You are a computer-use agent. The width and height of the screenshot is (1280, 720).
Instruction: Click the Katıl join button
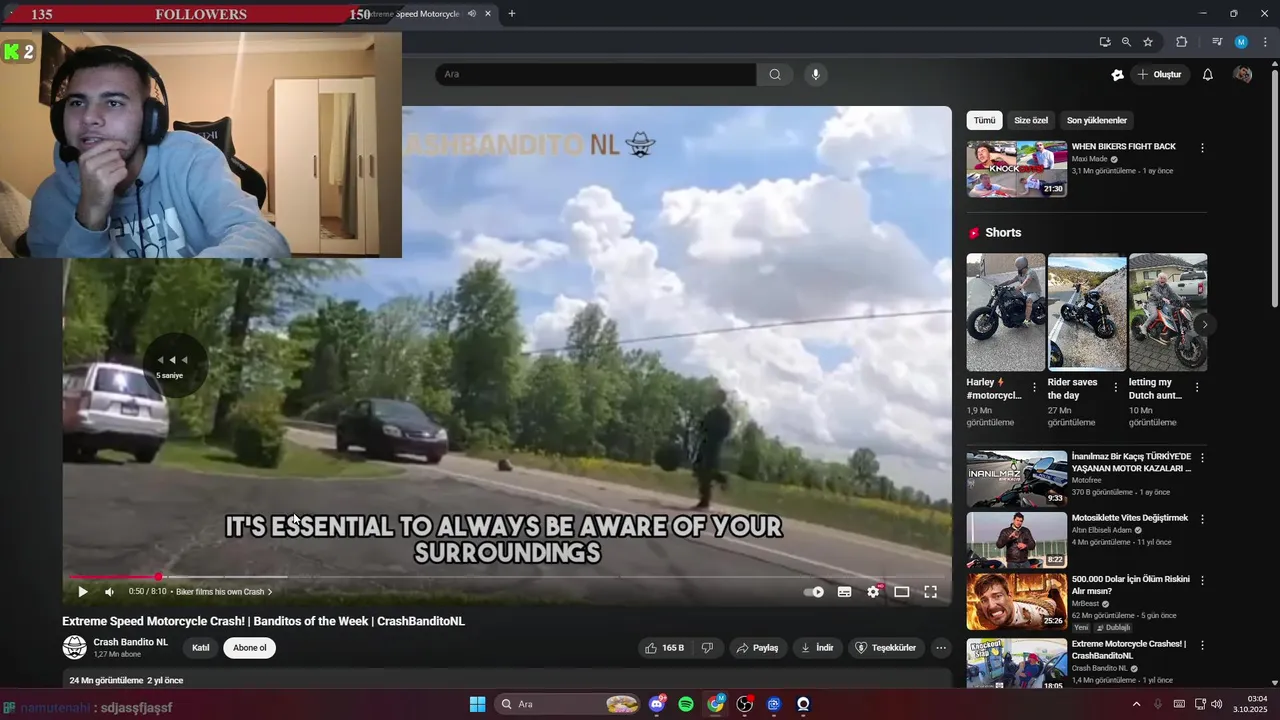(x=201, y=648)
